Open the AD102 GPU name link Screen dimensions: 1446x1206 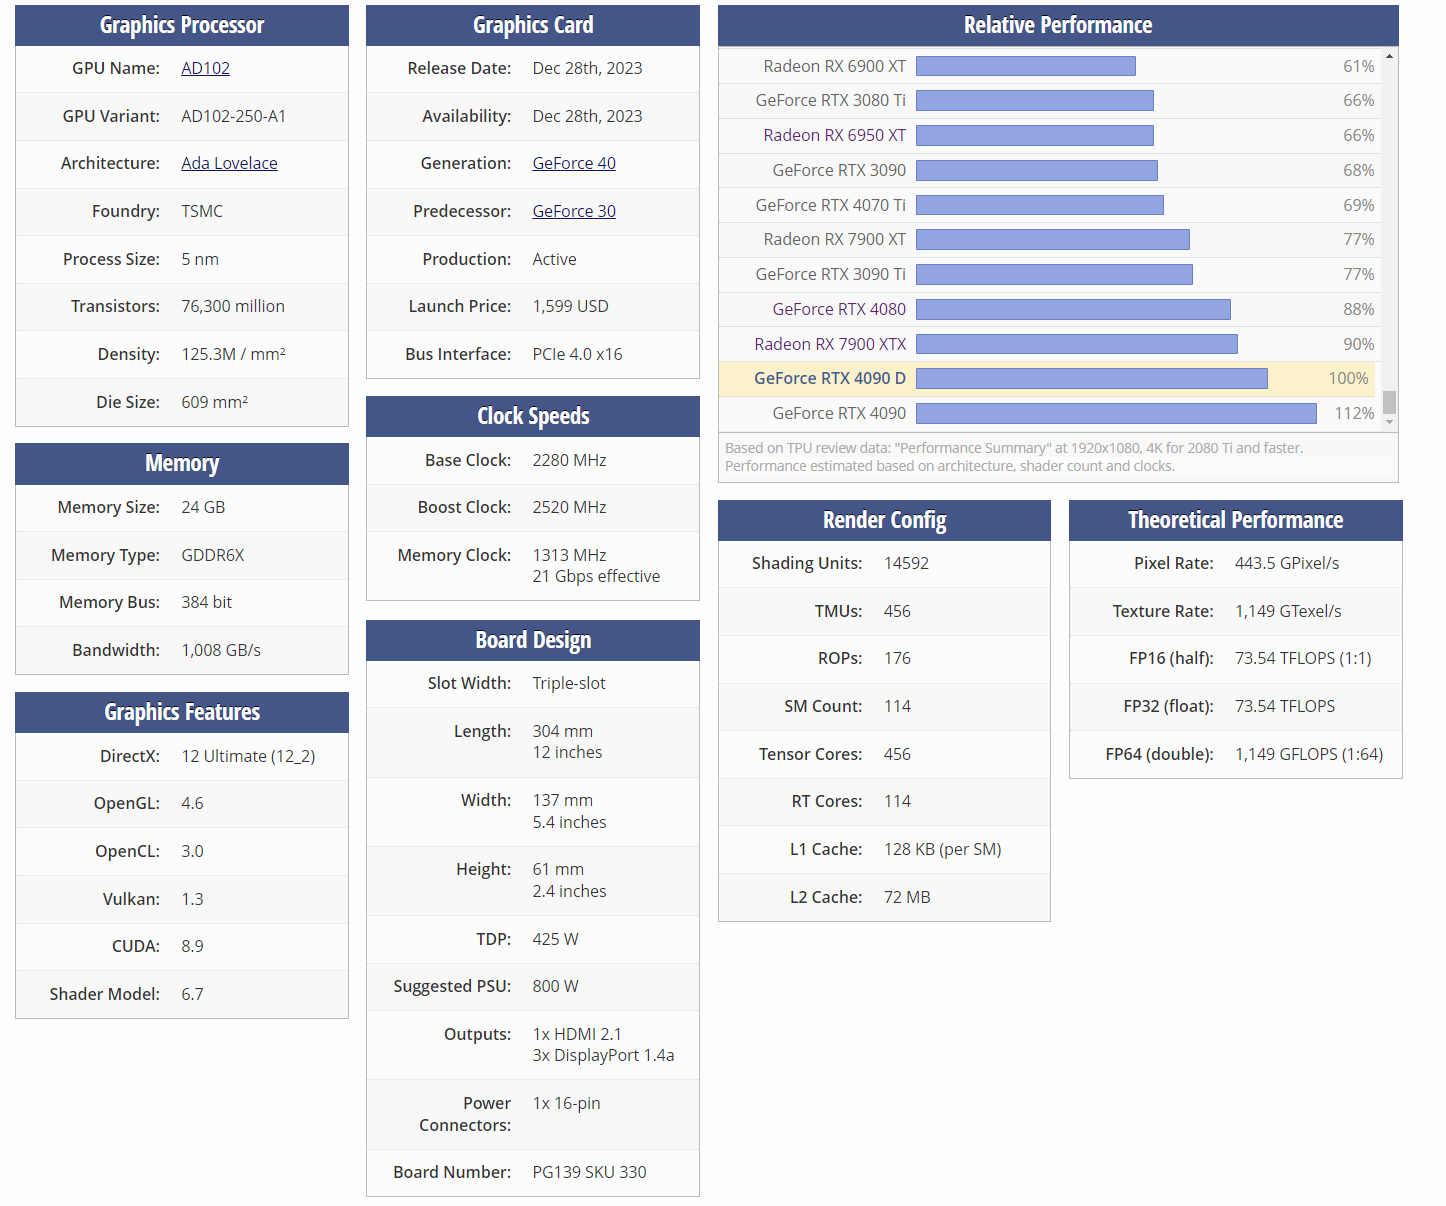tap(205, 68)
